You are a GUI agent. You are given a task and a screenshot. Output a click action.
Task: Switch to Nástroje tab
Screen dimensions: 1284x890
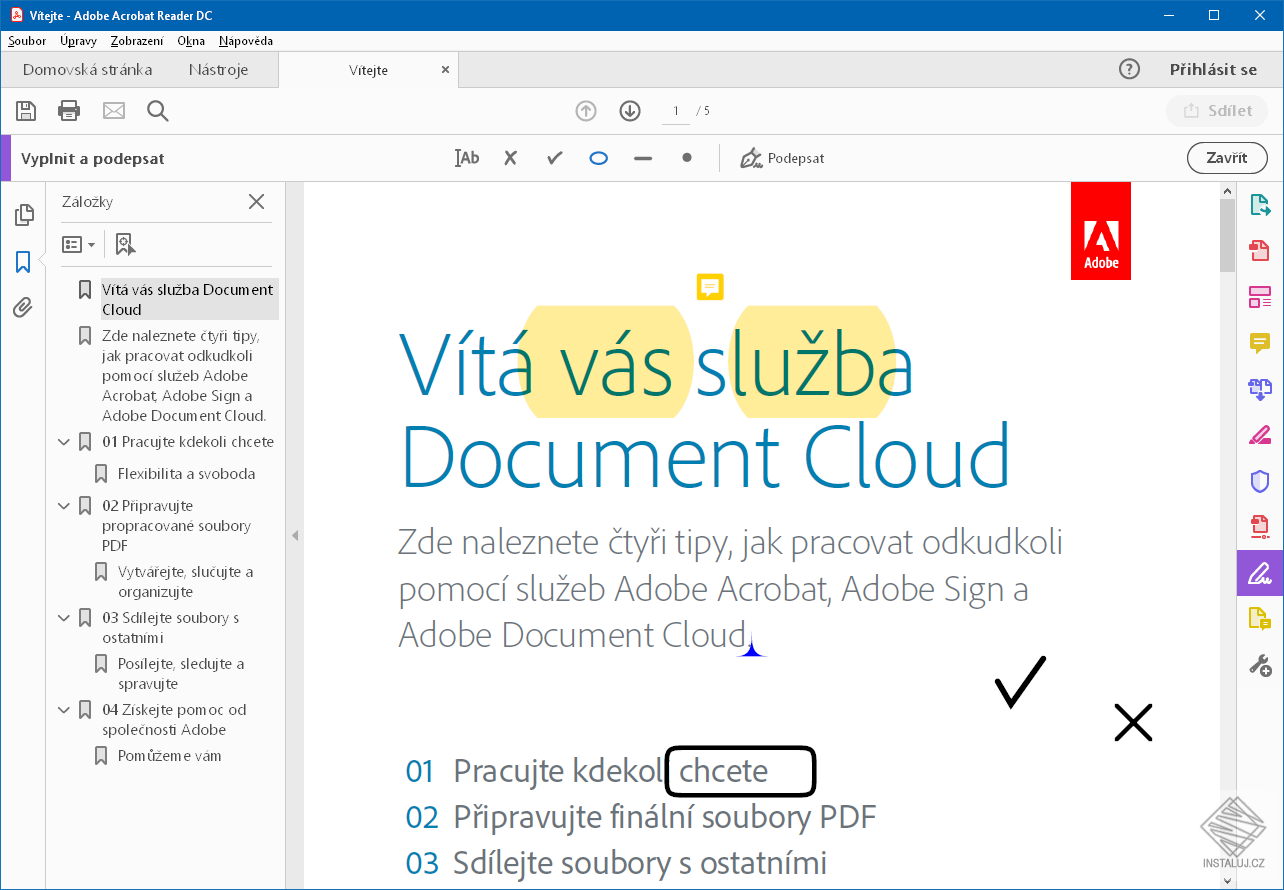coord(218,69)
